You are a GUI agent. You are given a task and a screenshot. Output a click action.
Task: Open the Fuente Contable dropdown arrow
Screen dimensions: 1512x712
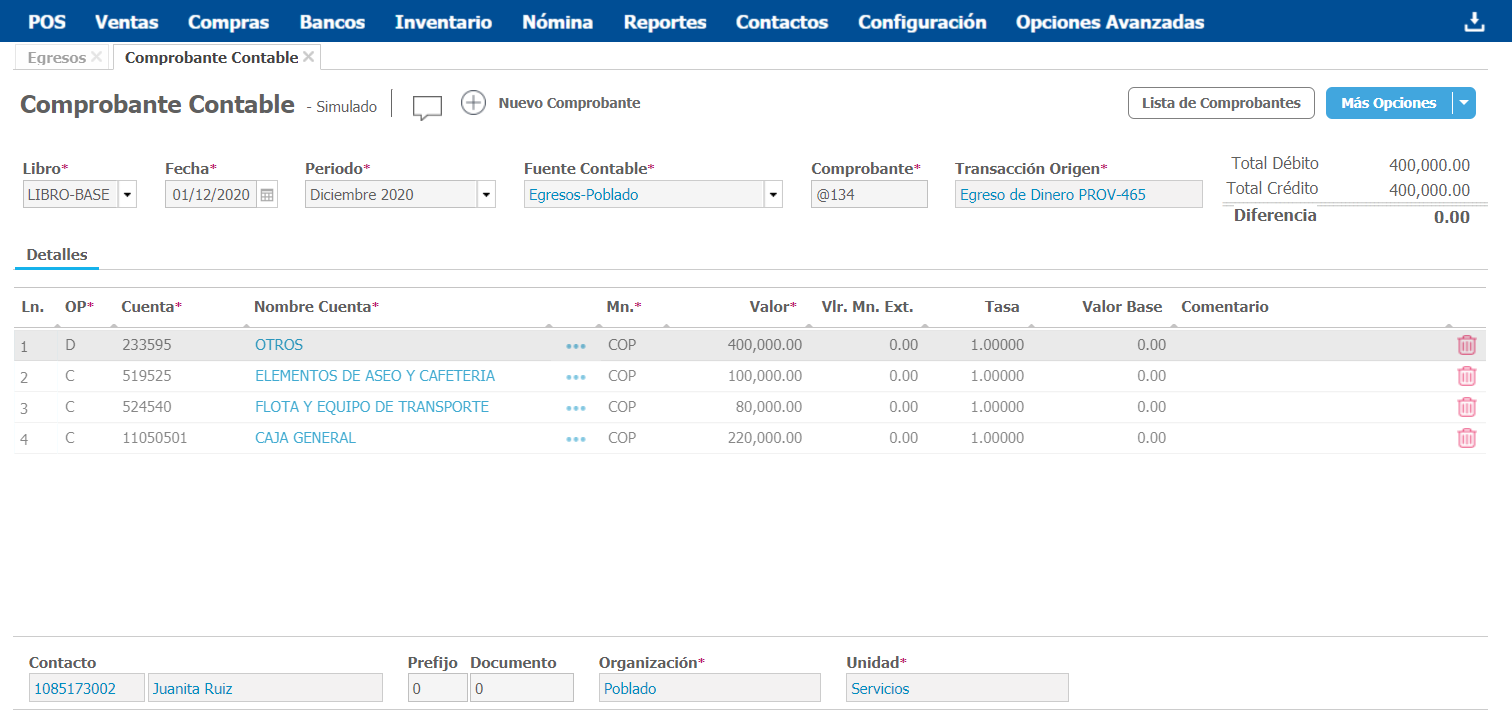click(773, 195)
